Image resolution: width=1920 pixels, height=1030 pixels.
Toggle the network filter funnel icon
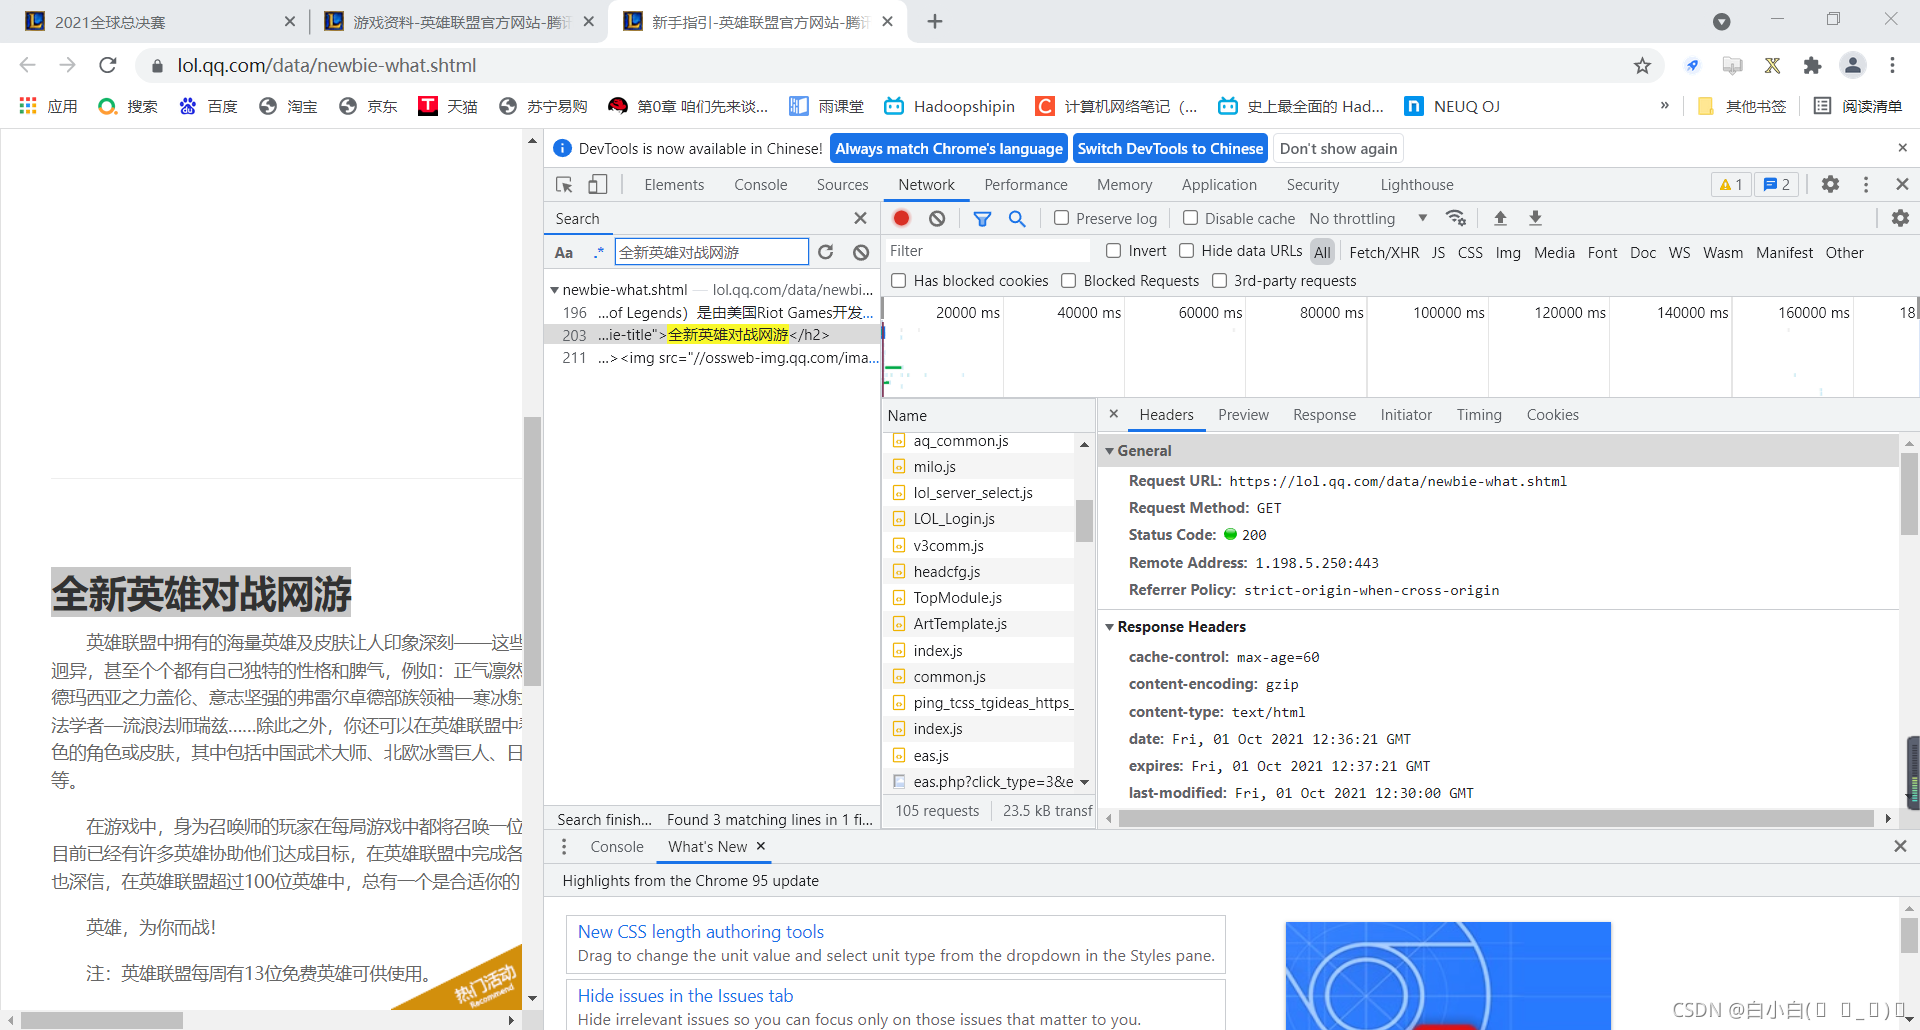(x=982, y=218)
